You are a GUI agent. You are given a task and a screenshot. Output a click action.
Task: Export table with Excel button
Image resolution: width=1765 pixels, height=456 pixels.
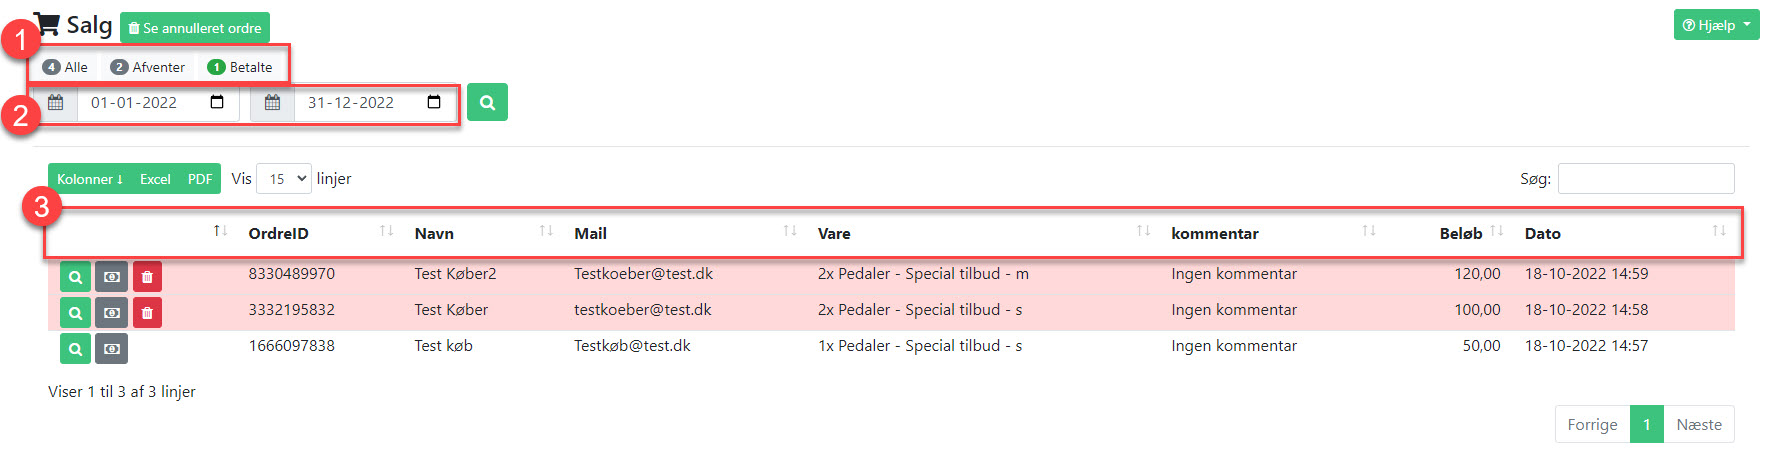coord(155,179)
